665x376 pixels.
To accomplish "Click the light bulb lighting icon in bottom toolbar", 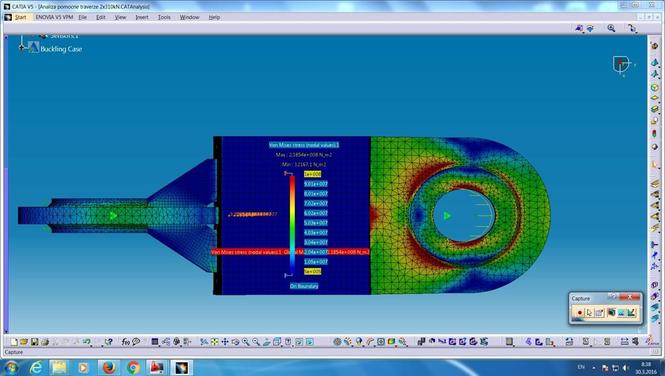I will pos(359,342).
